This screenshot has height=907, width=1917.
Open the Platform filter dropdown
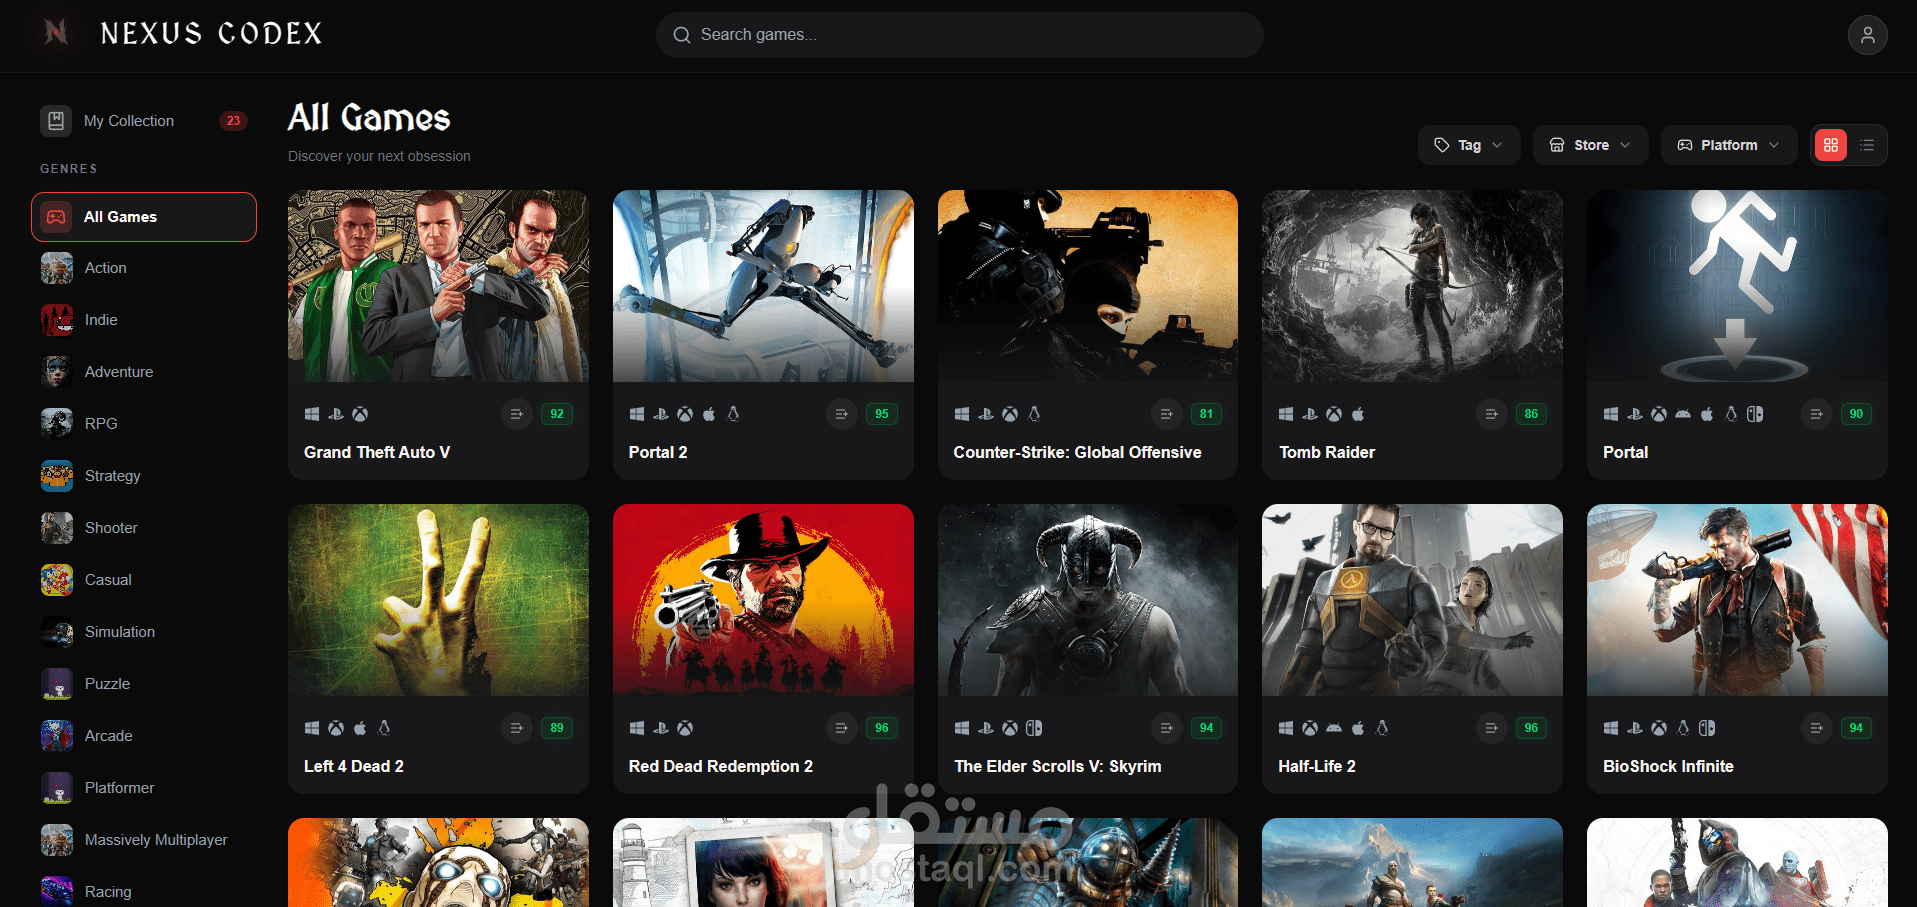click(1729, 145)
